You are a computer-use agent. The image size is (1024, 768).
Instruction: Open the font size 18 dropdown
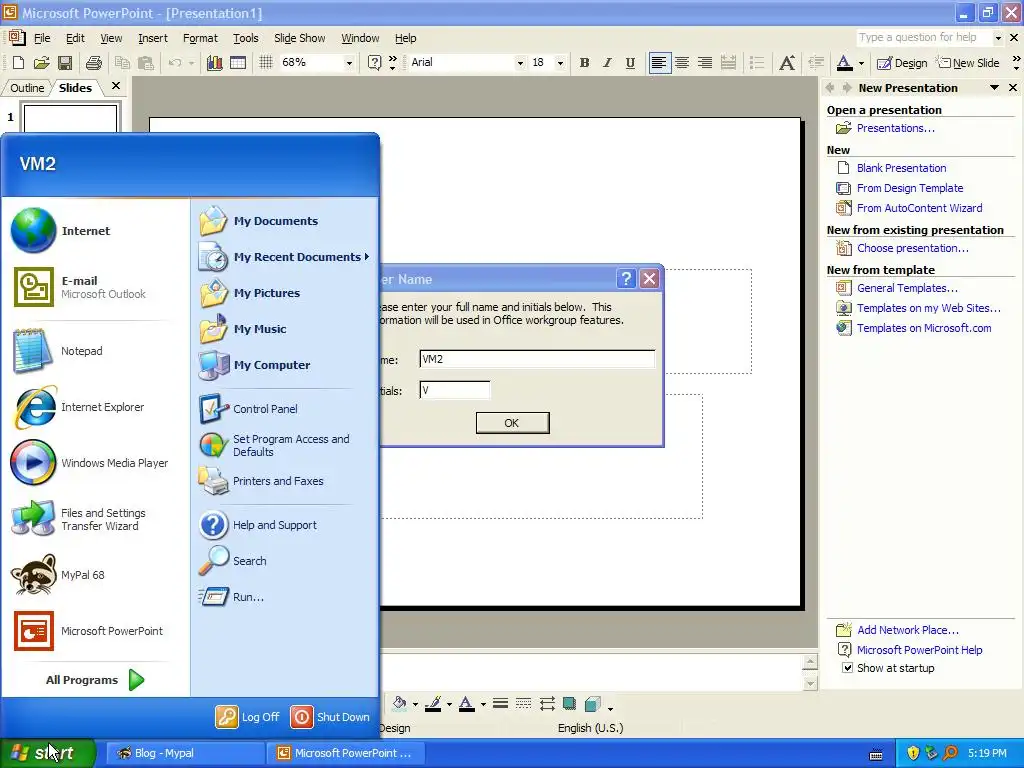point(560,63)
